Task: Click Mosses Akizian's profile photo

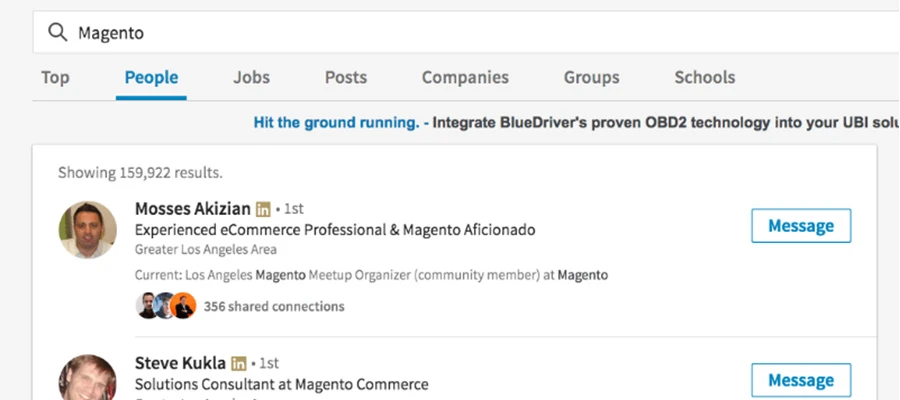Action: (x=87, y=230)
